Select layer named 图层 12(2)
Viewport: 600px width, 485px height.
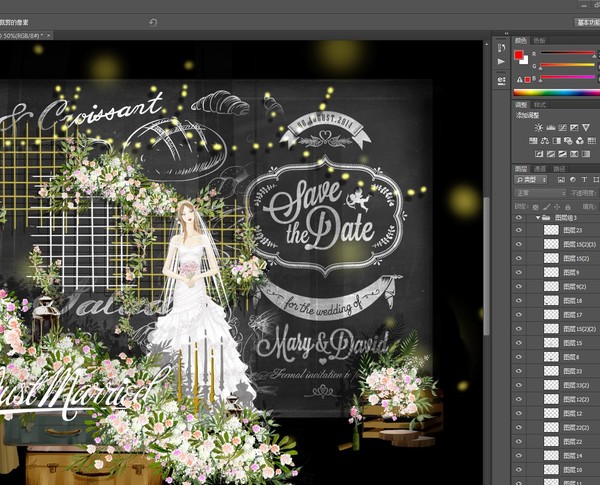[577, 399]
